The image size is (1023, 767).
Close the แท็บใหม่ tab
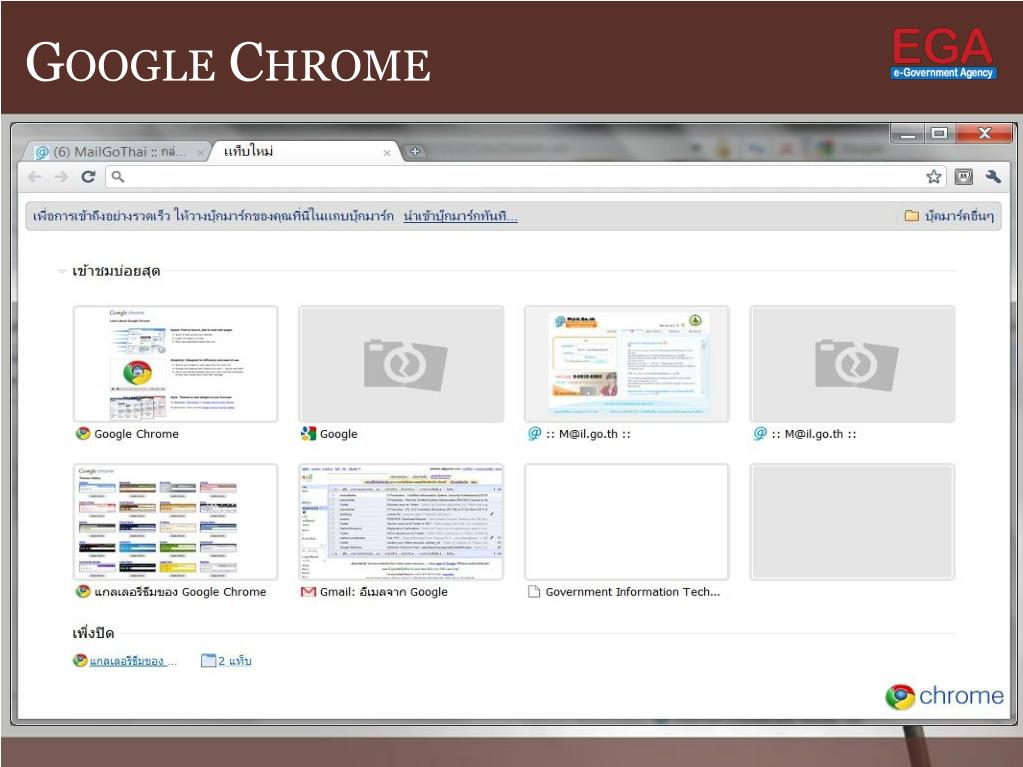pyautogui.click(x=387, y=153)
